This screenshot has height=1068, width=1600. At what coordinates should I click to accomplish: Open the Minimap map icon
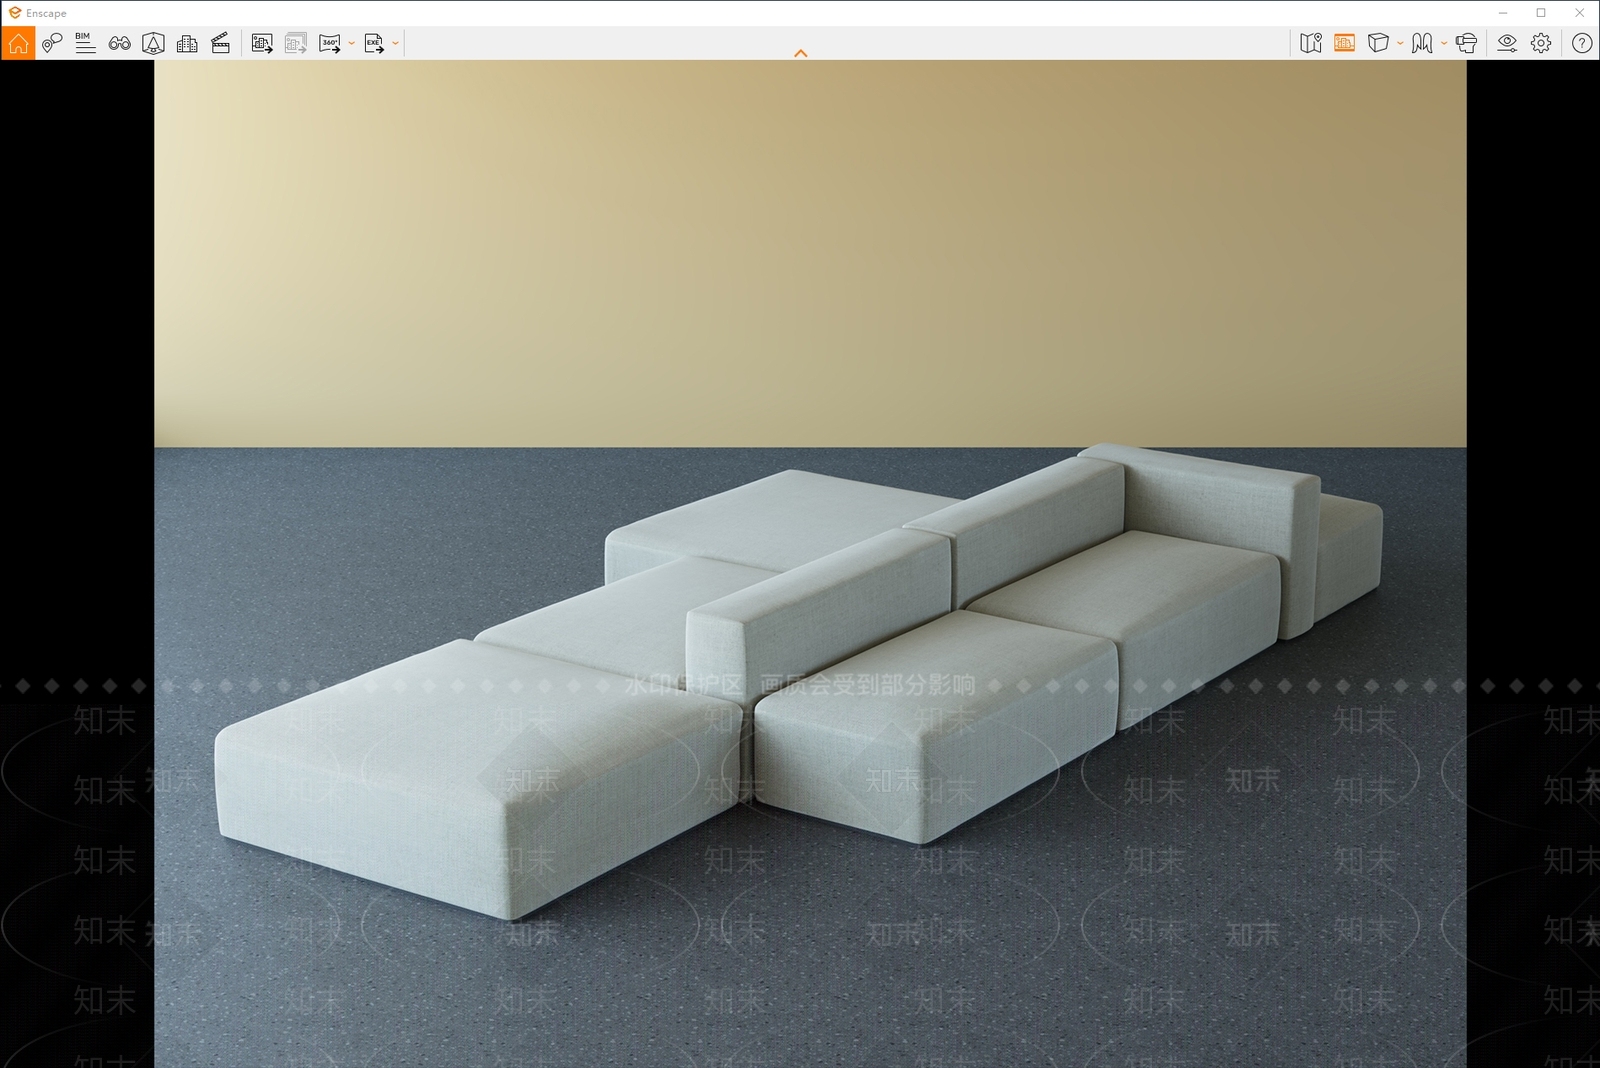[1311, 43]
